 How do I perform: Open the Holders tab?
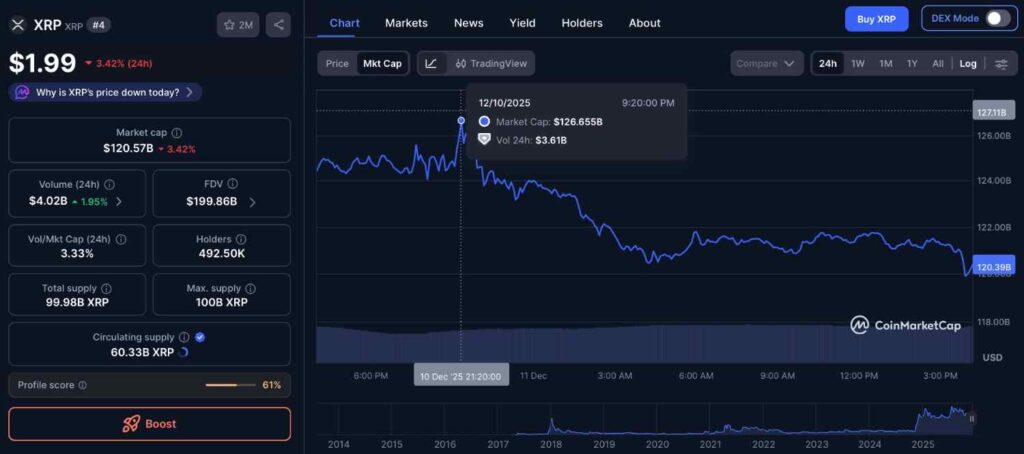(582, 23)
